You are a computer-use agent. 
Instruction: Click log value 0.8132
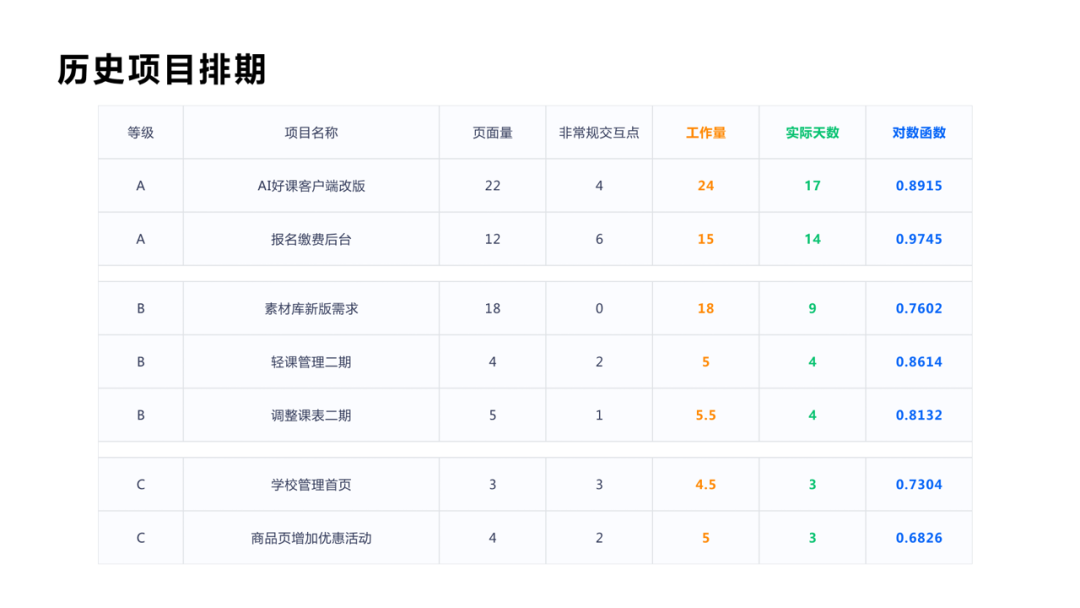920,415
